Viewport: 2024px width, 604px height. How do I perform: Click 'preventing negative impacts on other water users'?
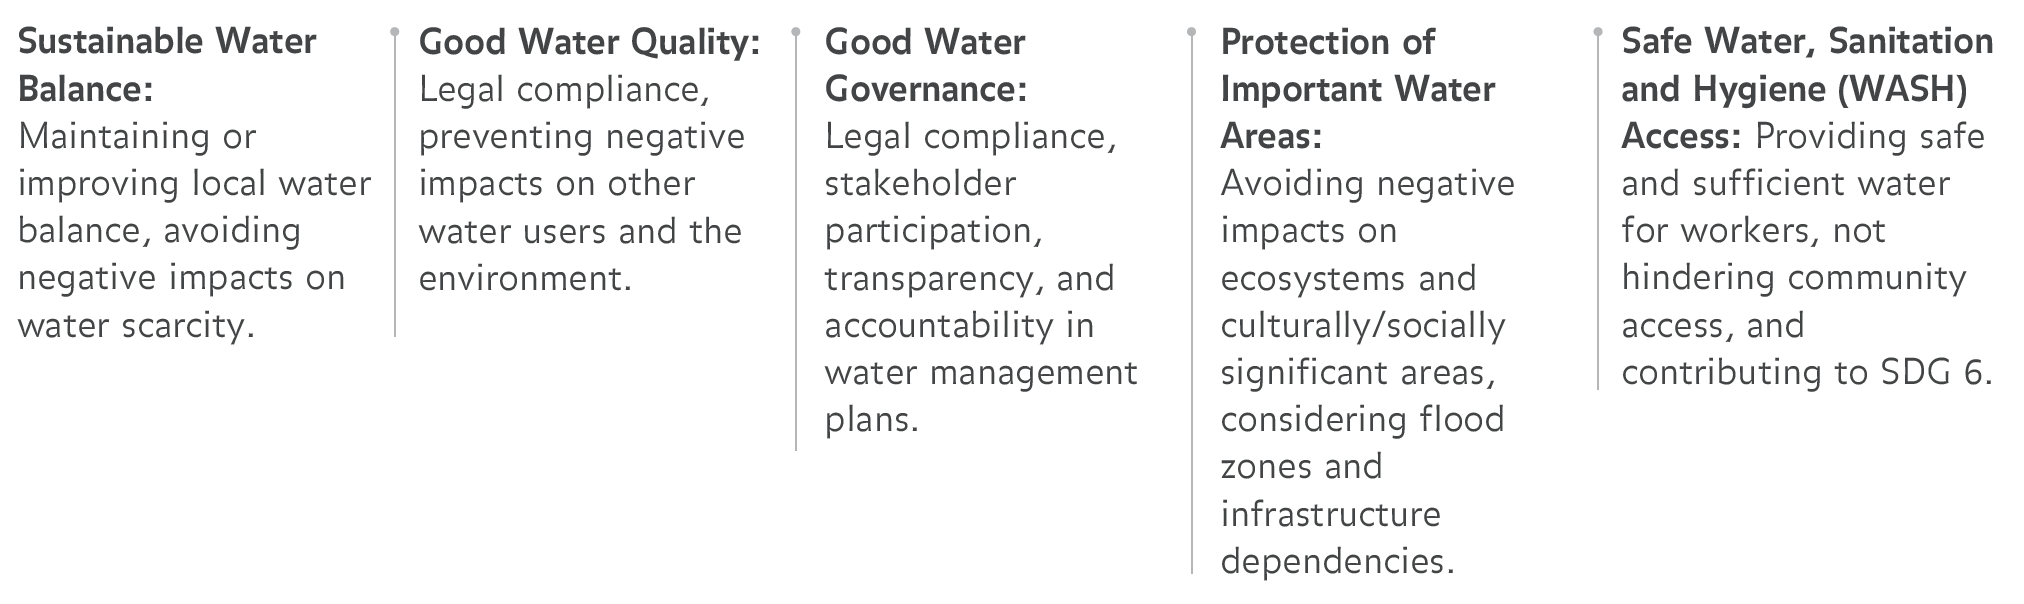[x=582, y=184]
